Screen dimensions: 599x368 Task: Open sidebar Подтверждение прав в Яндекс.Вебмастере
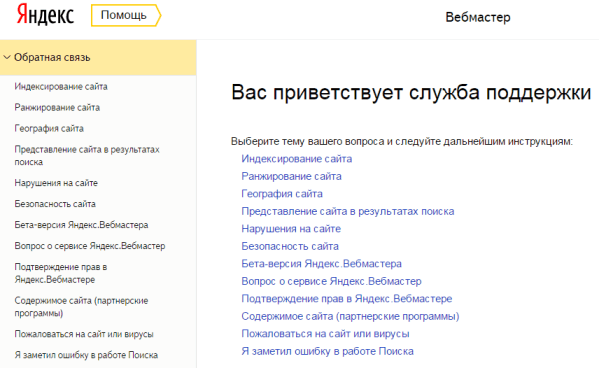pos(60,273)
